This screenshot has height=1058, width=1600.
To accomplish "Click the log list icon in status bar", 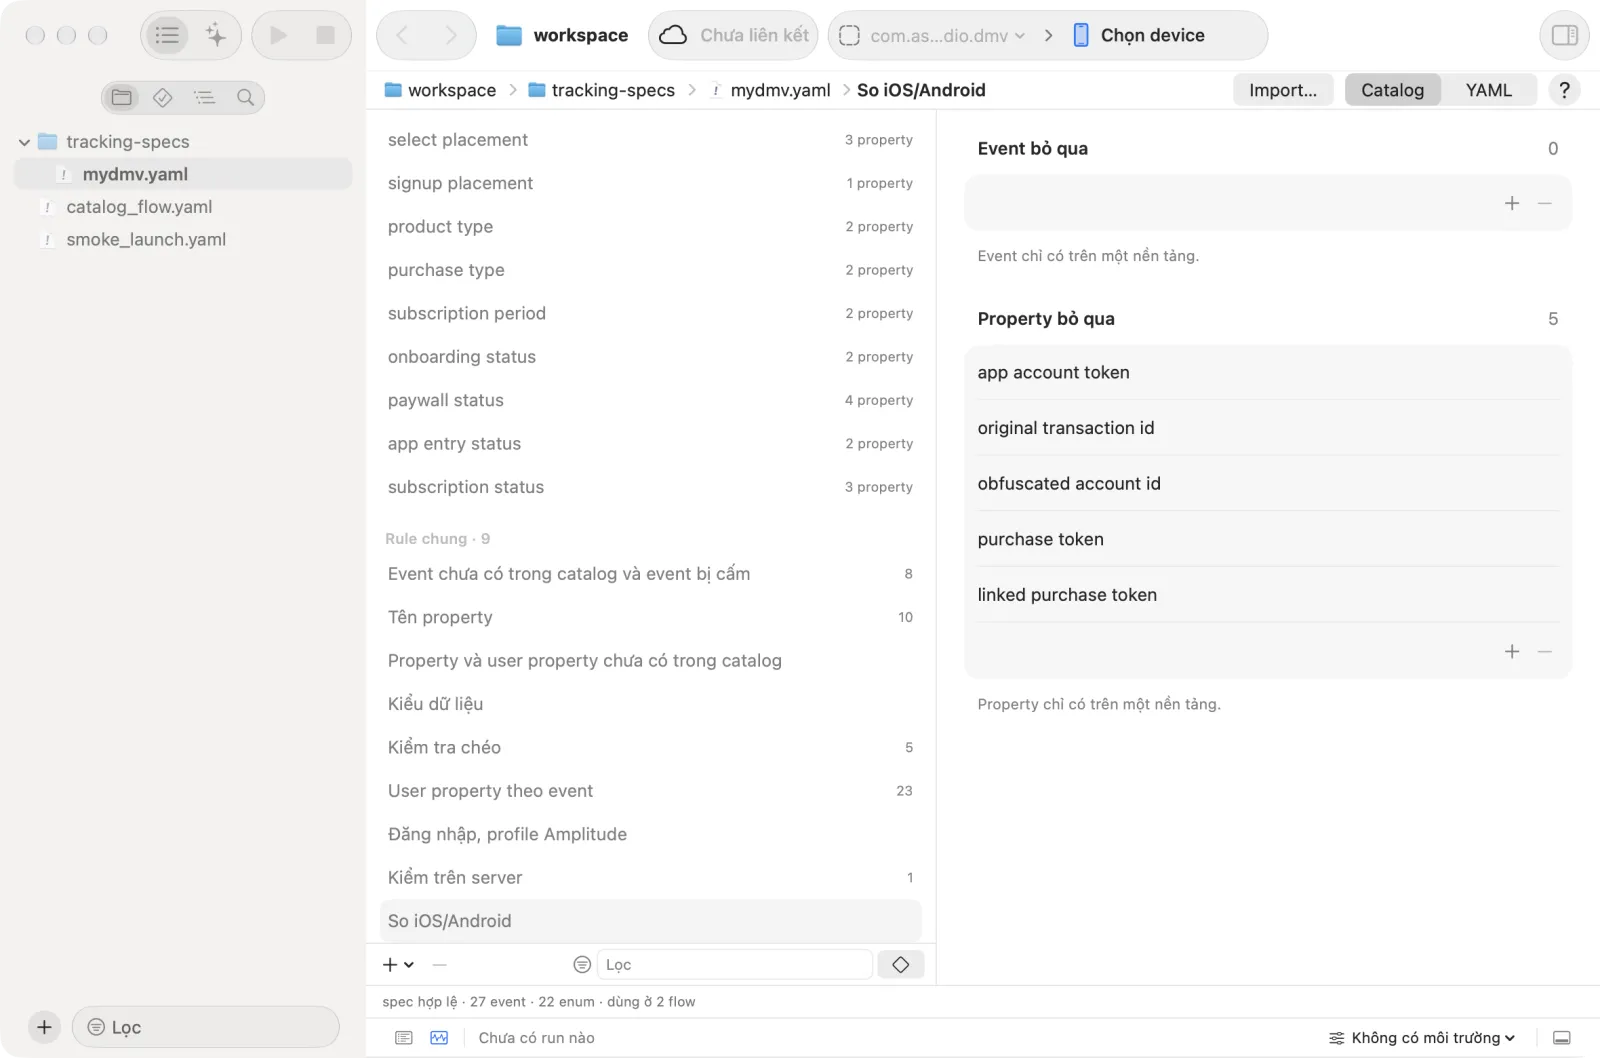I will [404, 1038].
